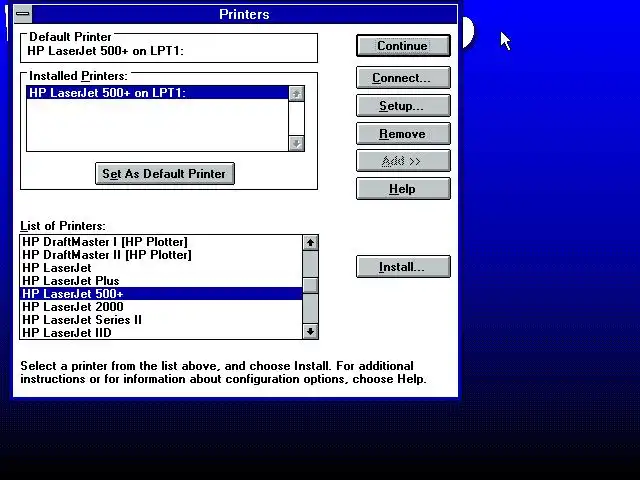Open printer Setup... options

coord(403,106)
